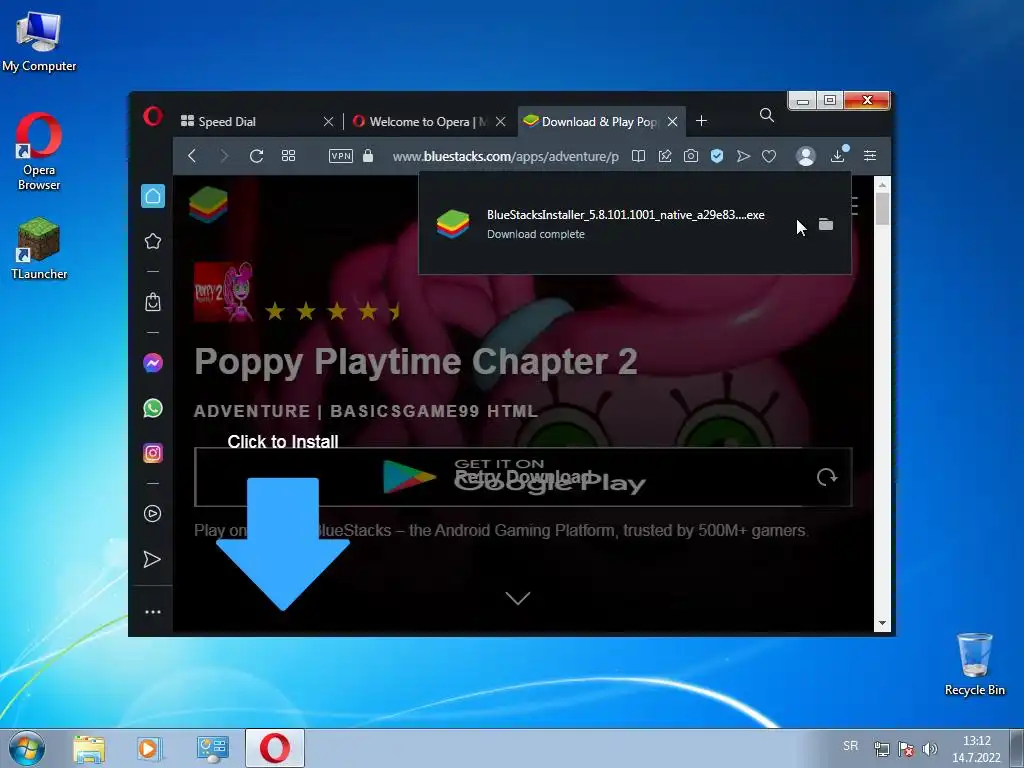
Task: Click the Retry Download button
Action: pyautogui.click(x=523, y=477)
